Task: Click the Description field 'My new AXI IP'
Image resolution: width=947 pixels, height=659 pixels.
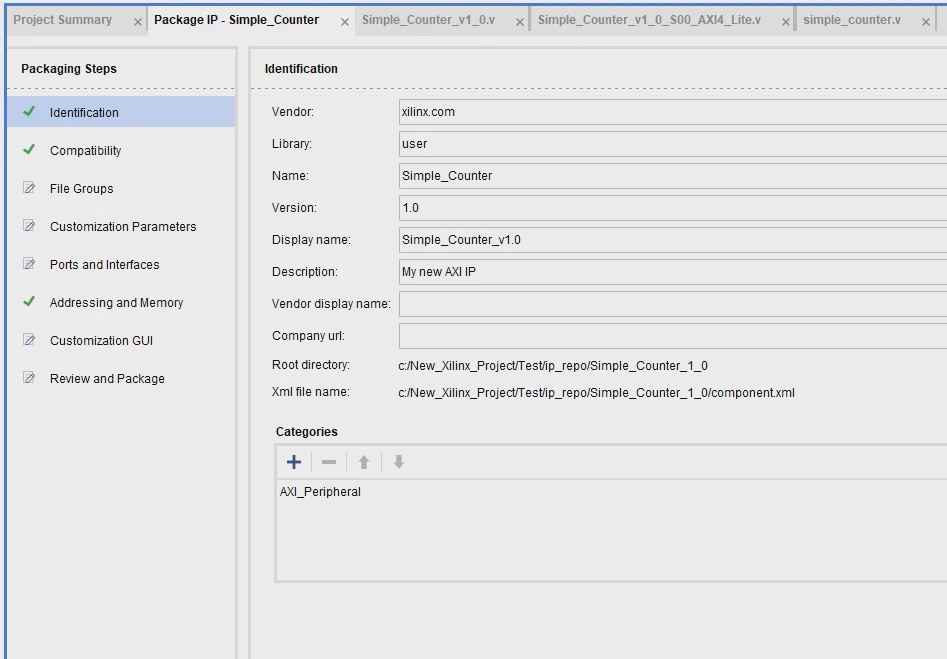Action: coord(673,272)
